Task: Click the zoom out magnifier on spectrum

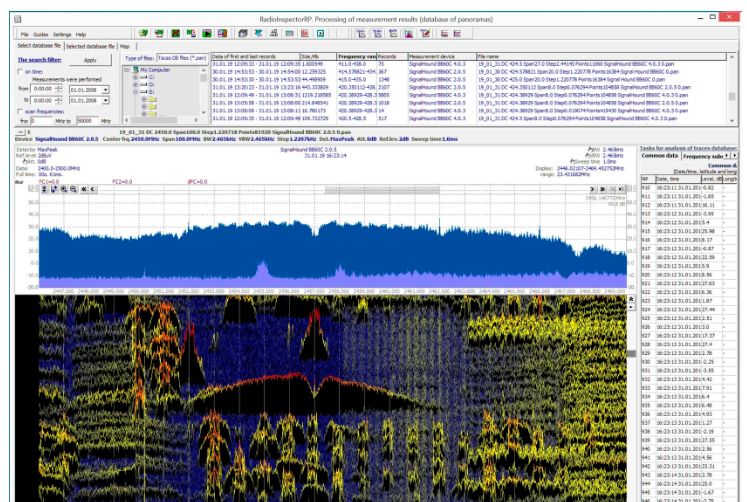Action: (73, 189)
